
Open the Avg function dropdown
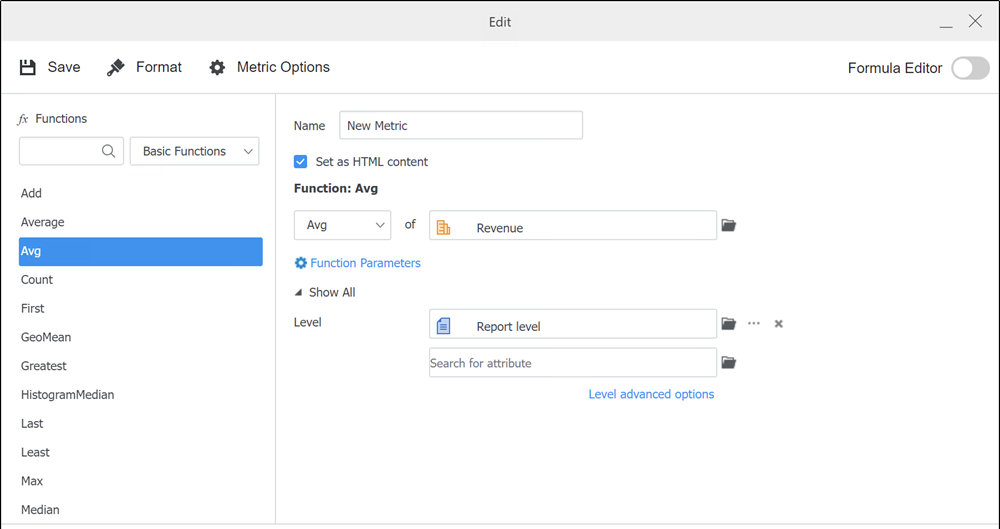click(343, 225)
